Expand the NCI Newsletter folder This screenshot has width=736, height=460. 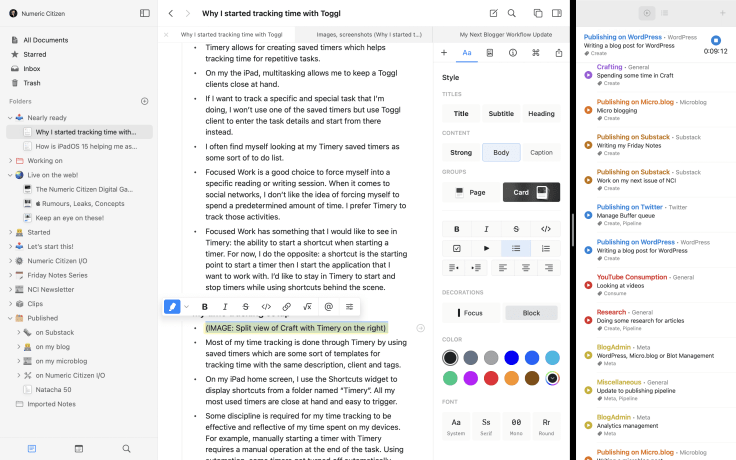pyautogui.click(x=10, y=290)
